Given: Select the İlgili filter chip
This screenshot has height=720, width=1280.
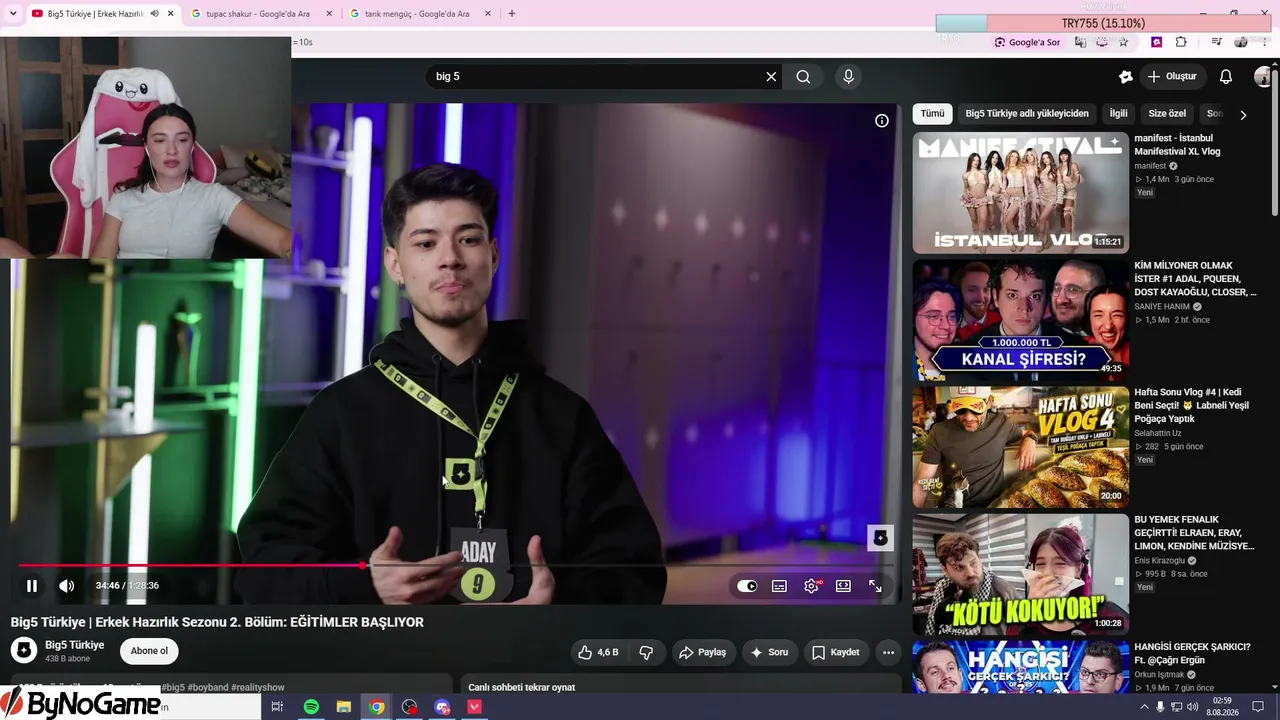Looking at the screenshot, I should tap(1118, 114).
